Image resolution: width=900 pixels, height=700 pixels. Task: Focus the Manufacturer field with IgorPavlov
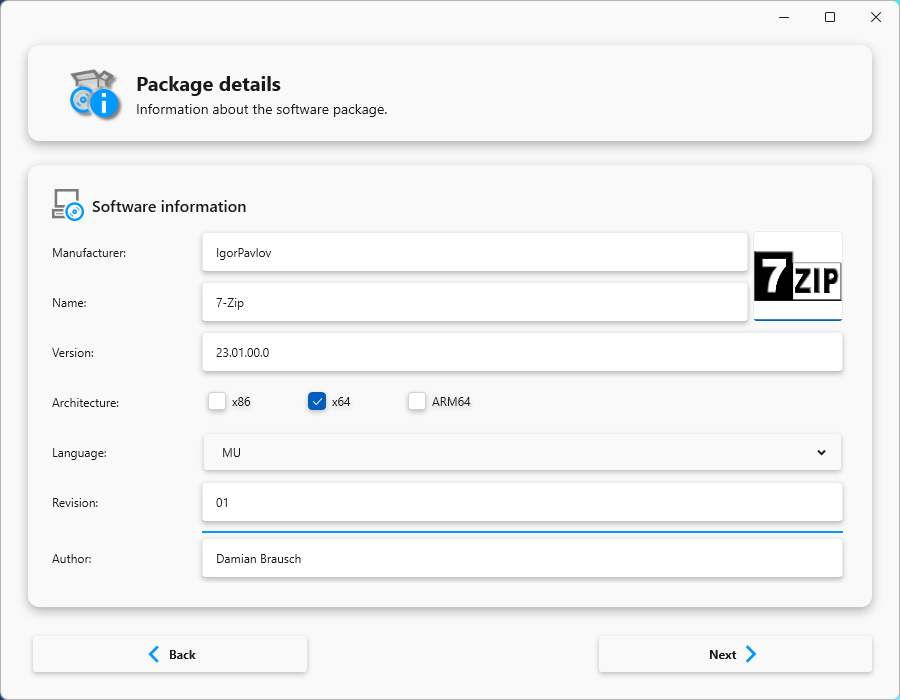point(475,252)
